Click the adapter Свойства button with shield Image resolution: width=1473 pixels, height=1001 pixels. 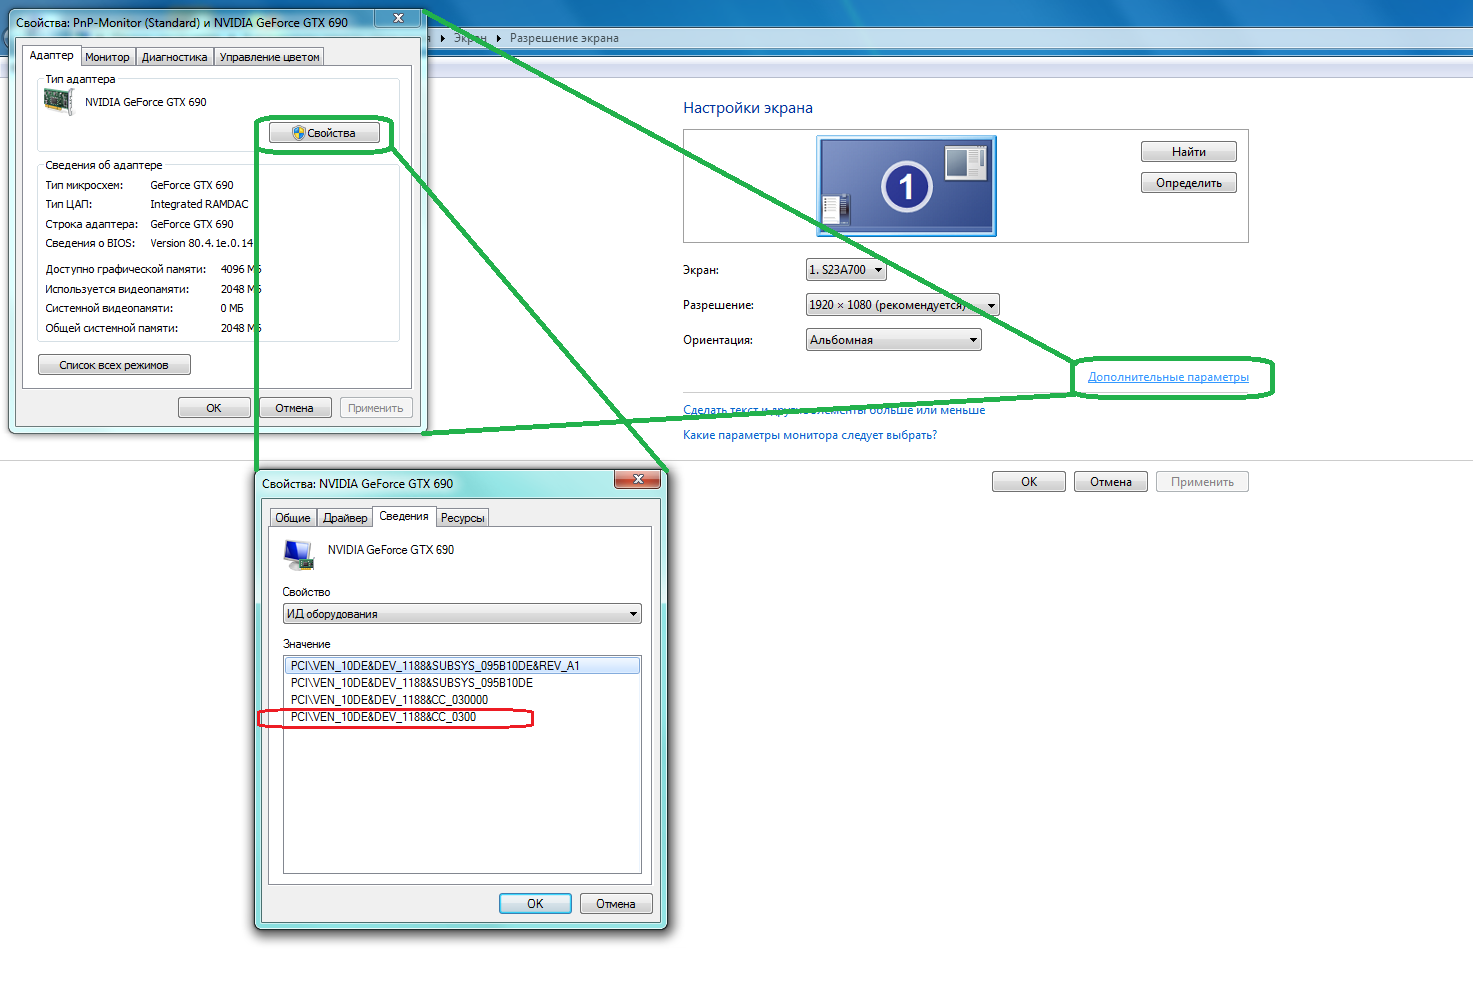(324, 133)
